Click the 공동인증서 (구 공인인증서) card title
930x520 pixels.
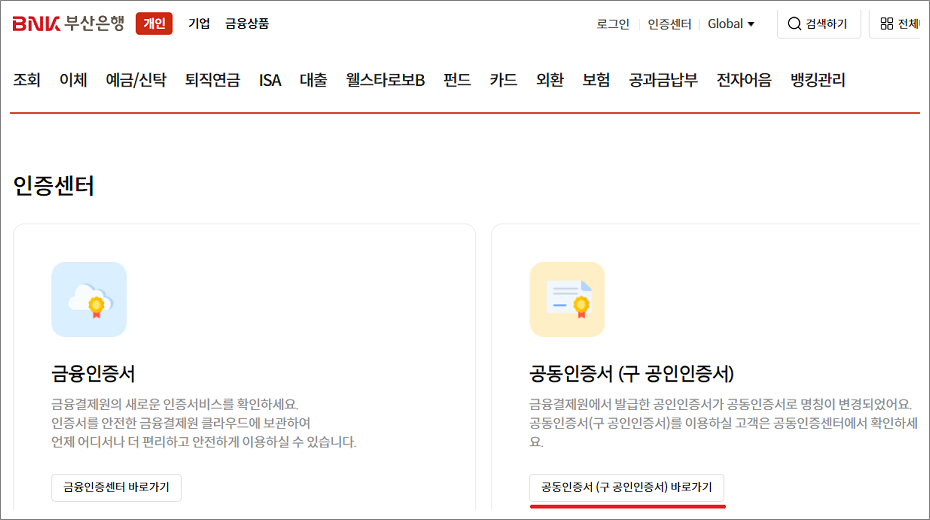point(632,374)
